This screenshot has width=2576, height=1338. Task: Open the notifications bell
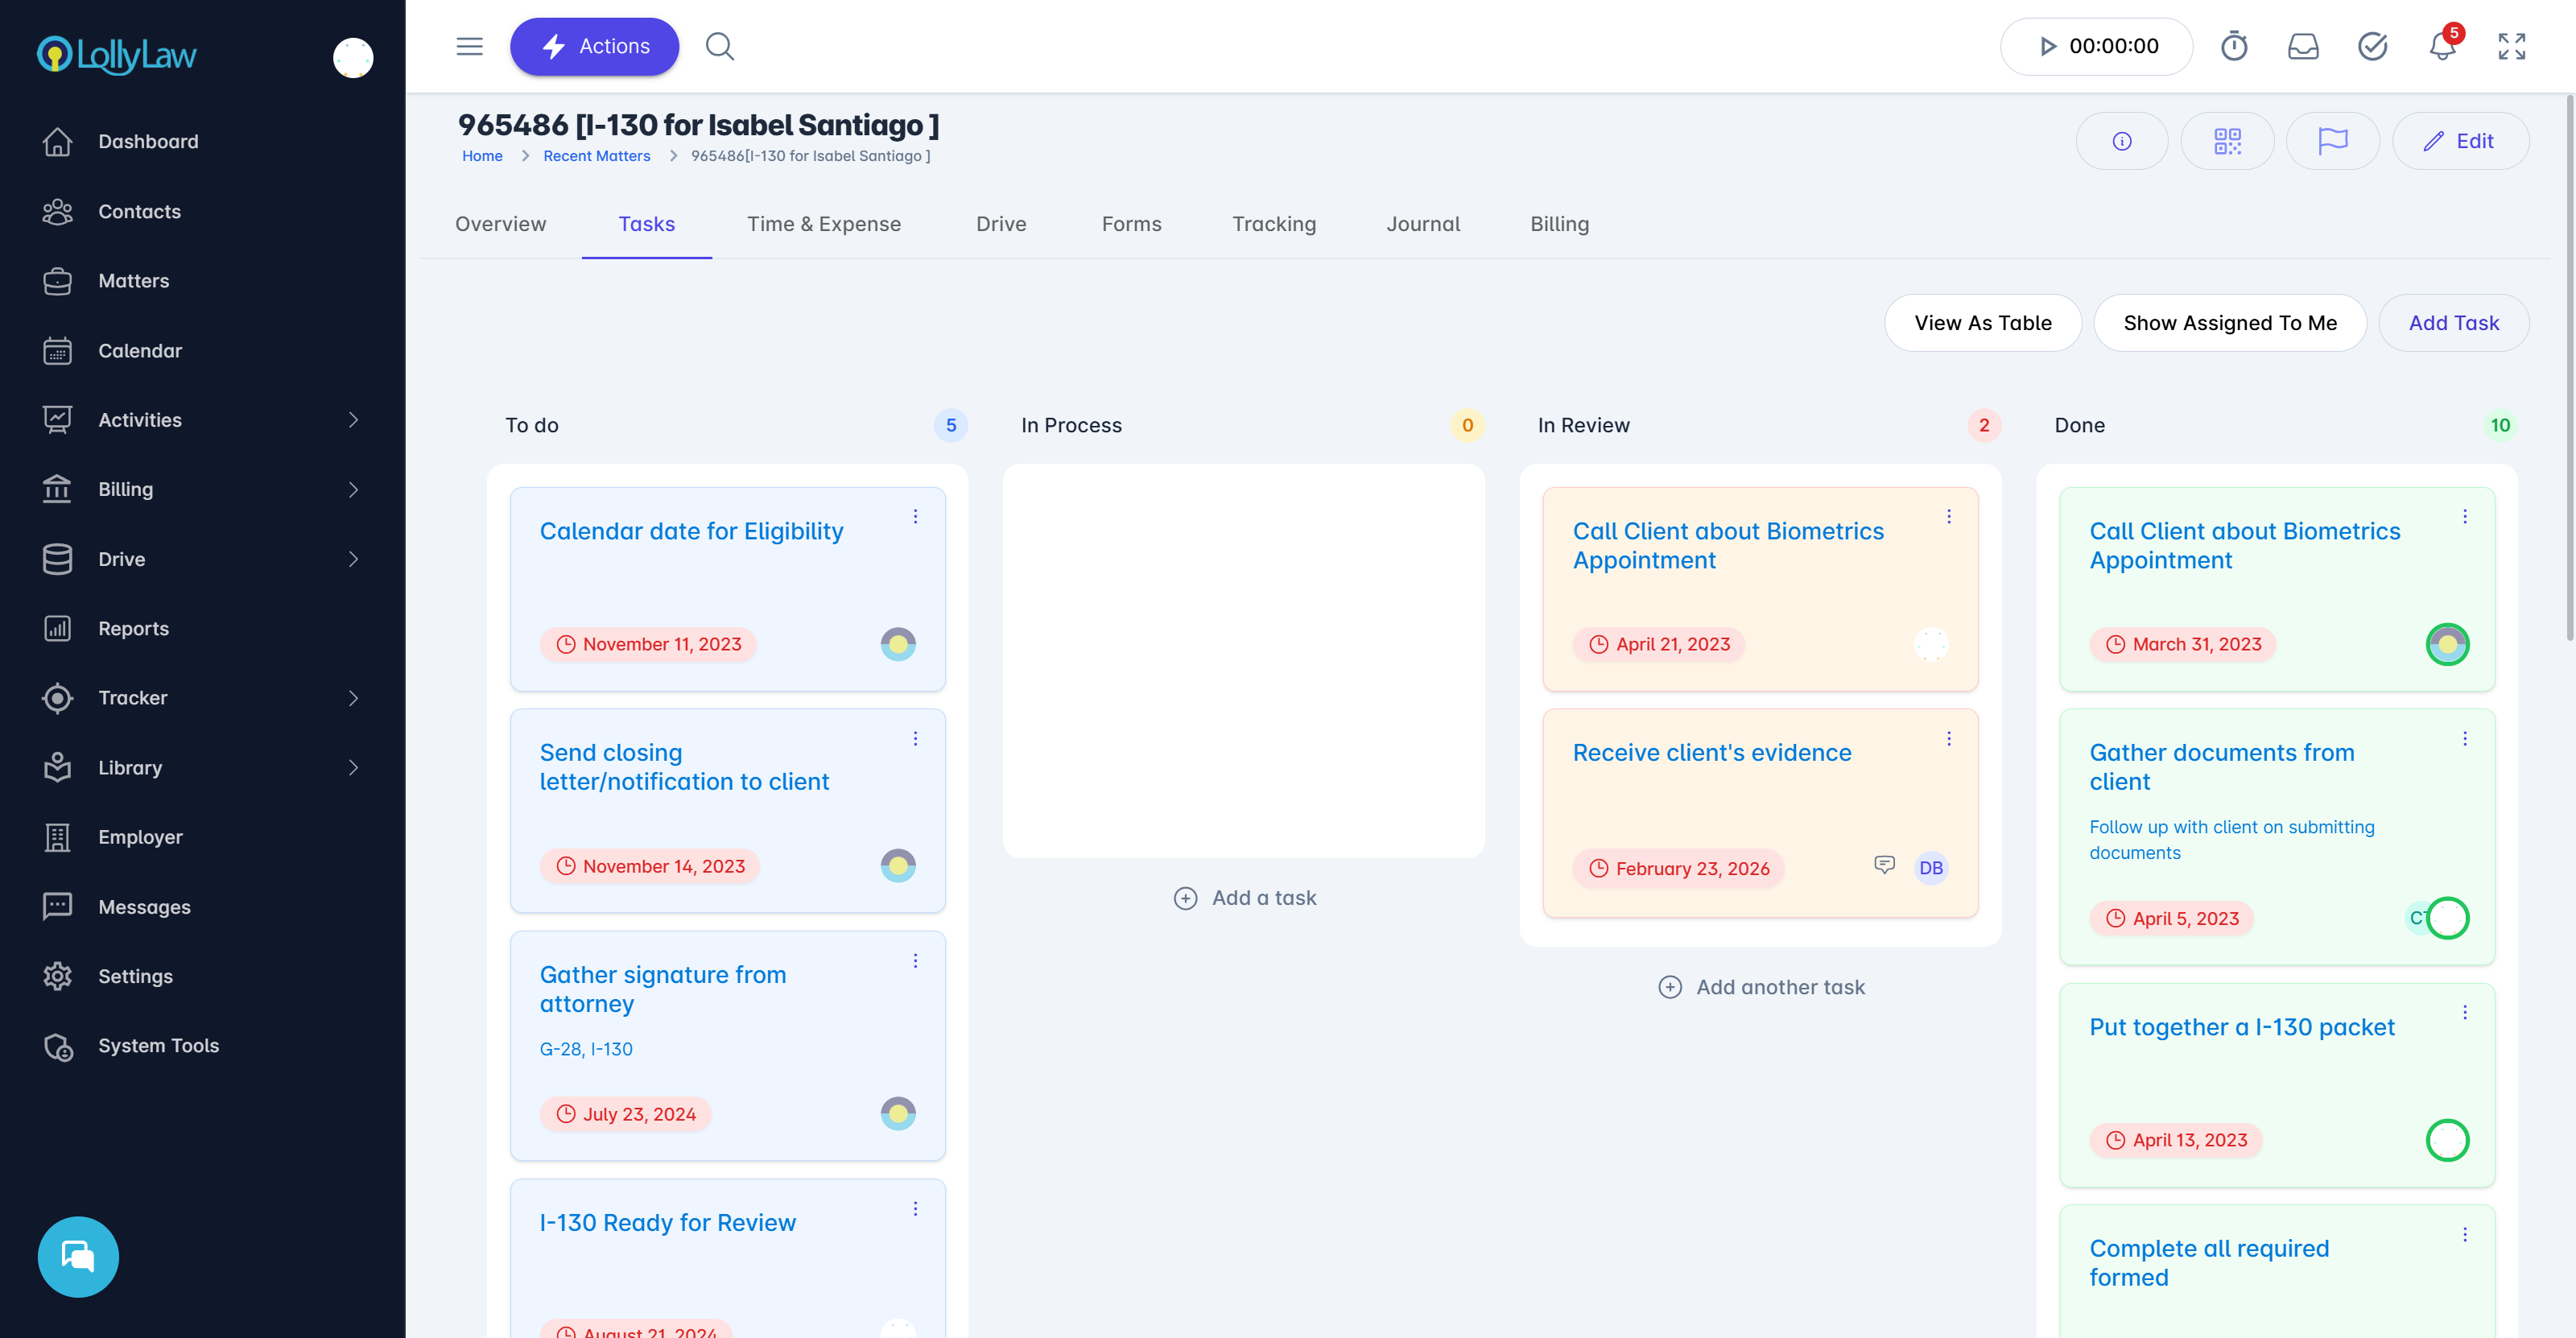pos(2442,46)
